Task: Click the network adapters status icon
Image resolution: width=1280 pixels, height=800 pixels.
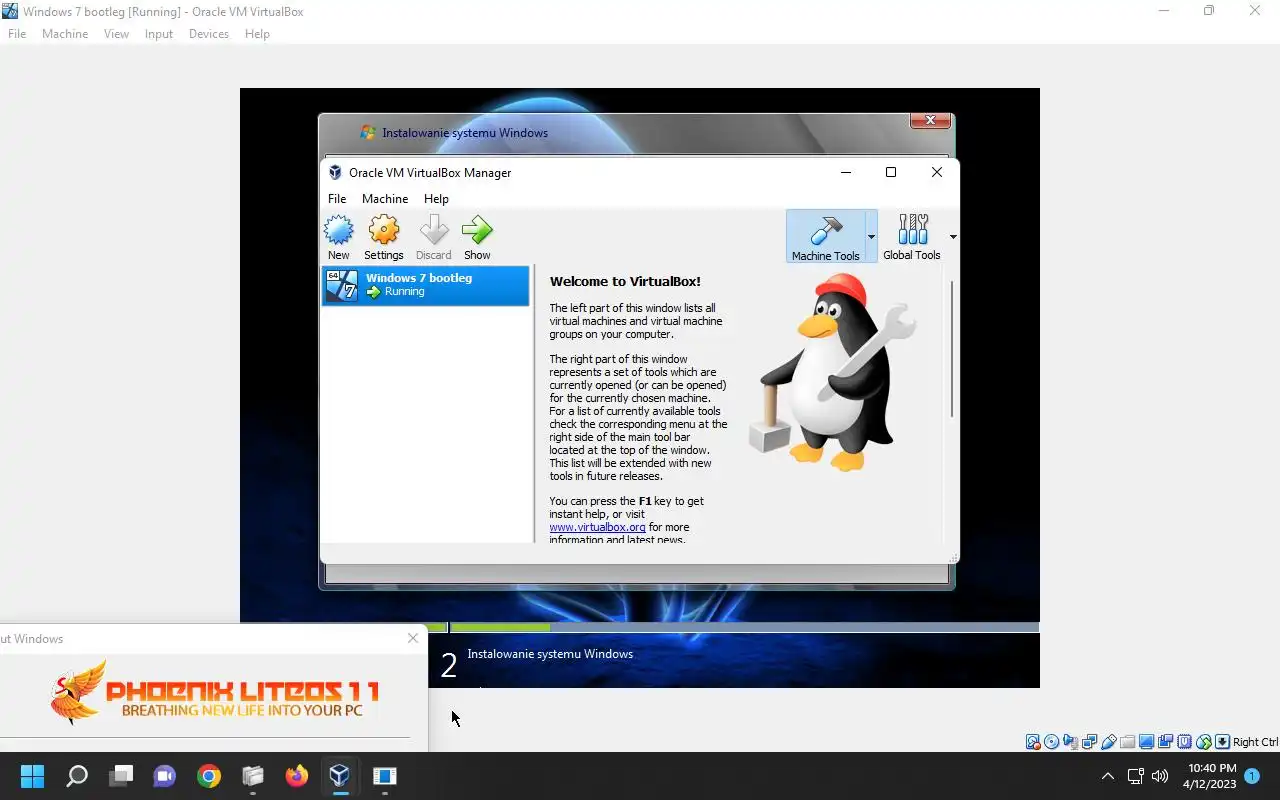Action: (1089, 742)
